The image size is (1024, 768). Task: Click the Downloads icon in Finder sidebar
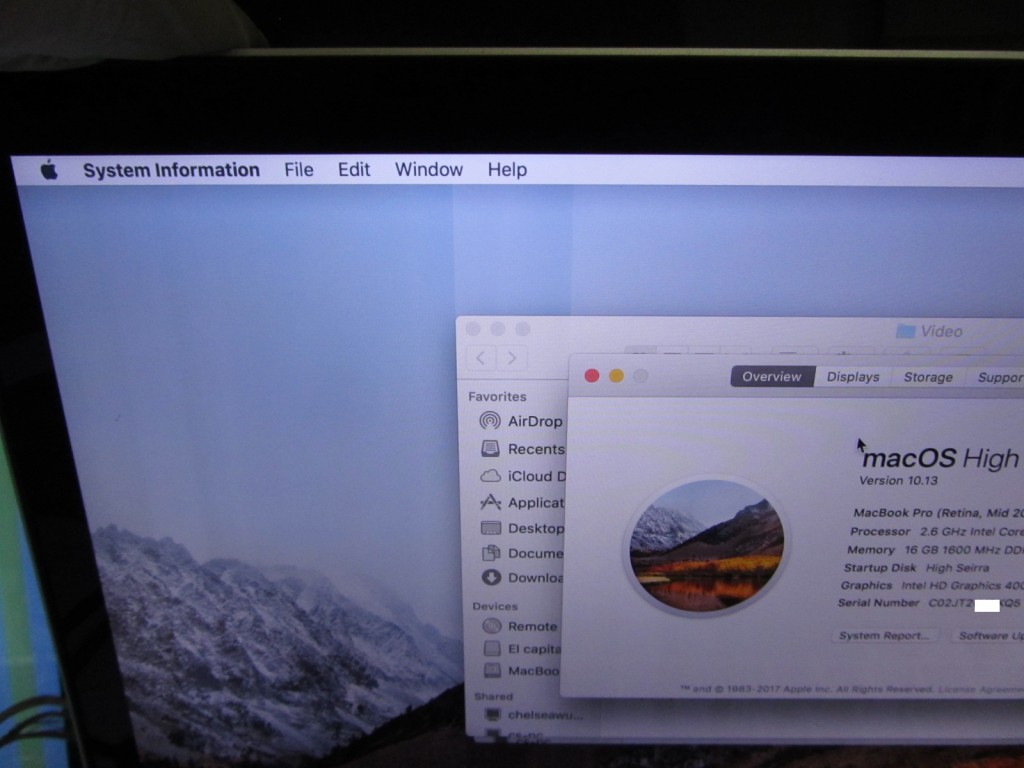[491, 577]
